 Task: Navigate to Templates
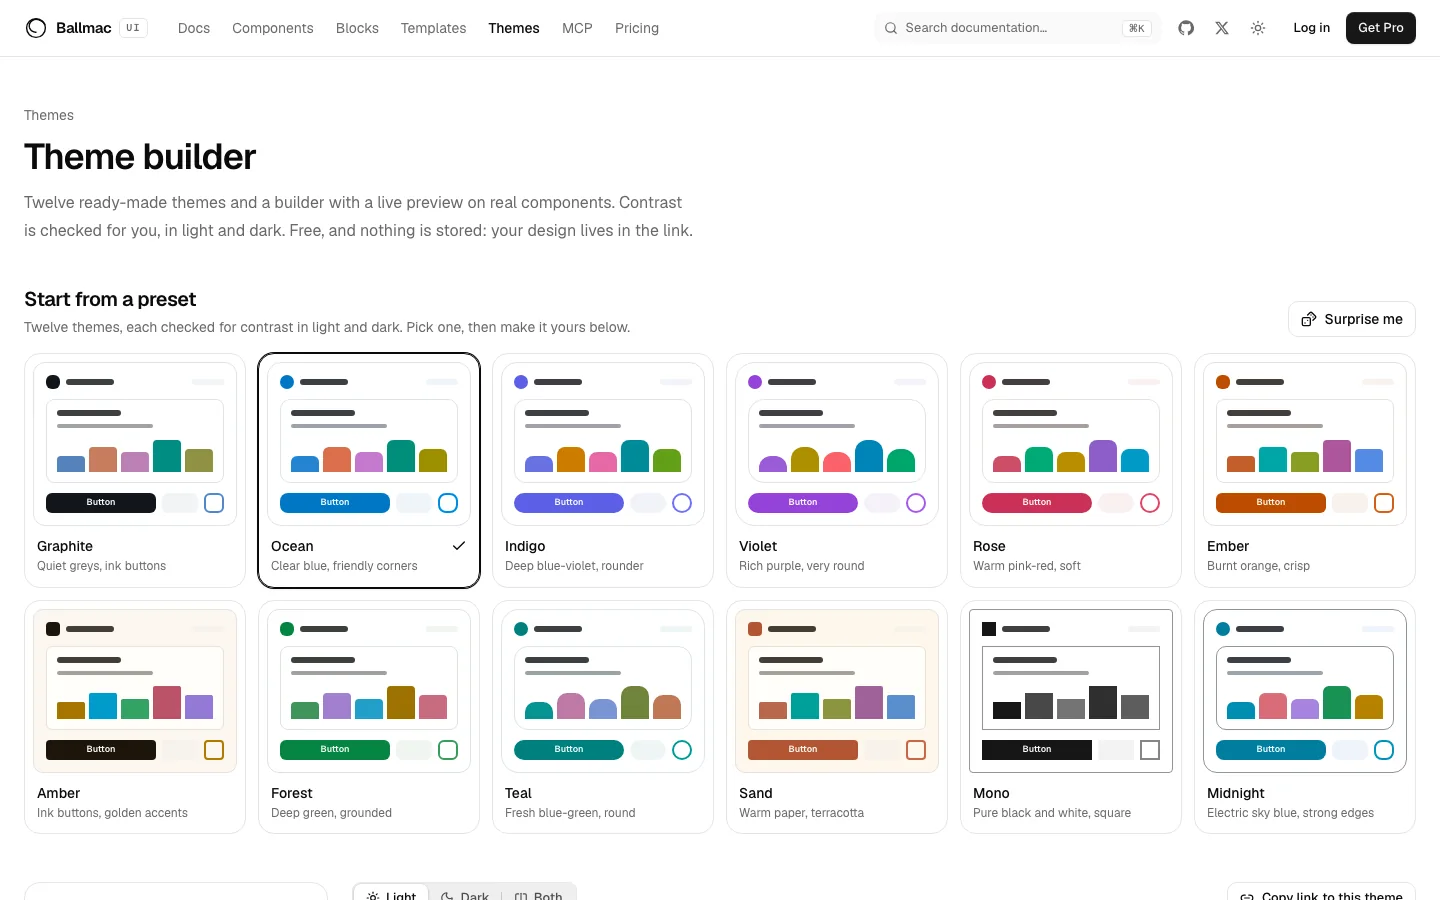[x=433, y=28]
